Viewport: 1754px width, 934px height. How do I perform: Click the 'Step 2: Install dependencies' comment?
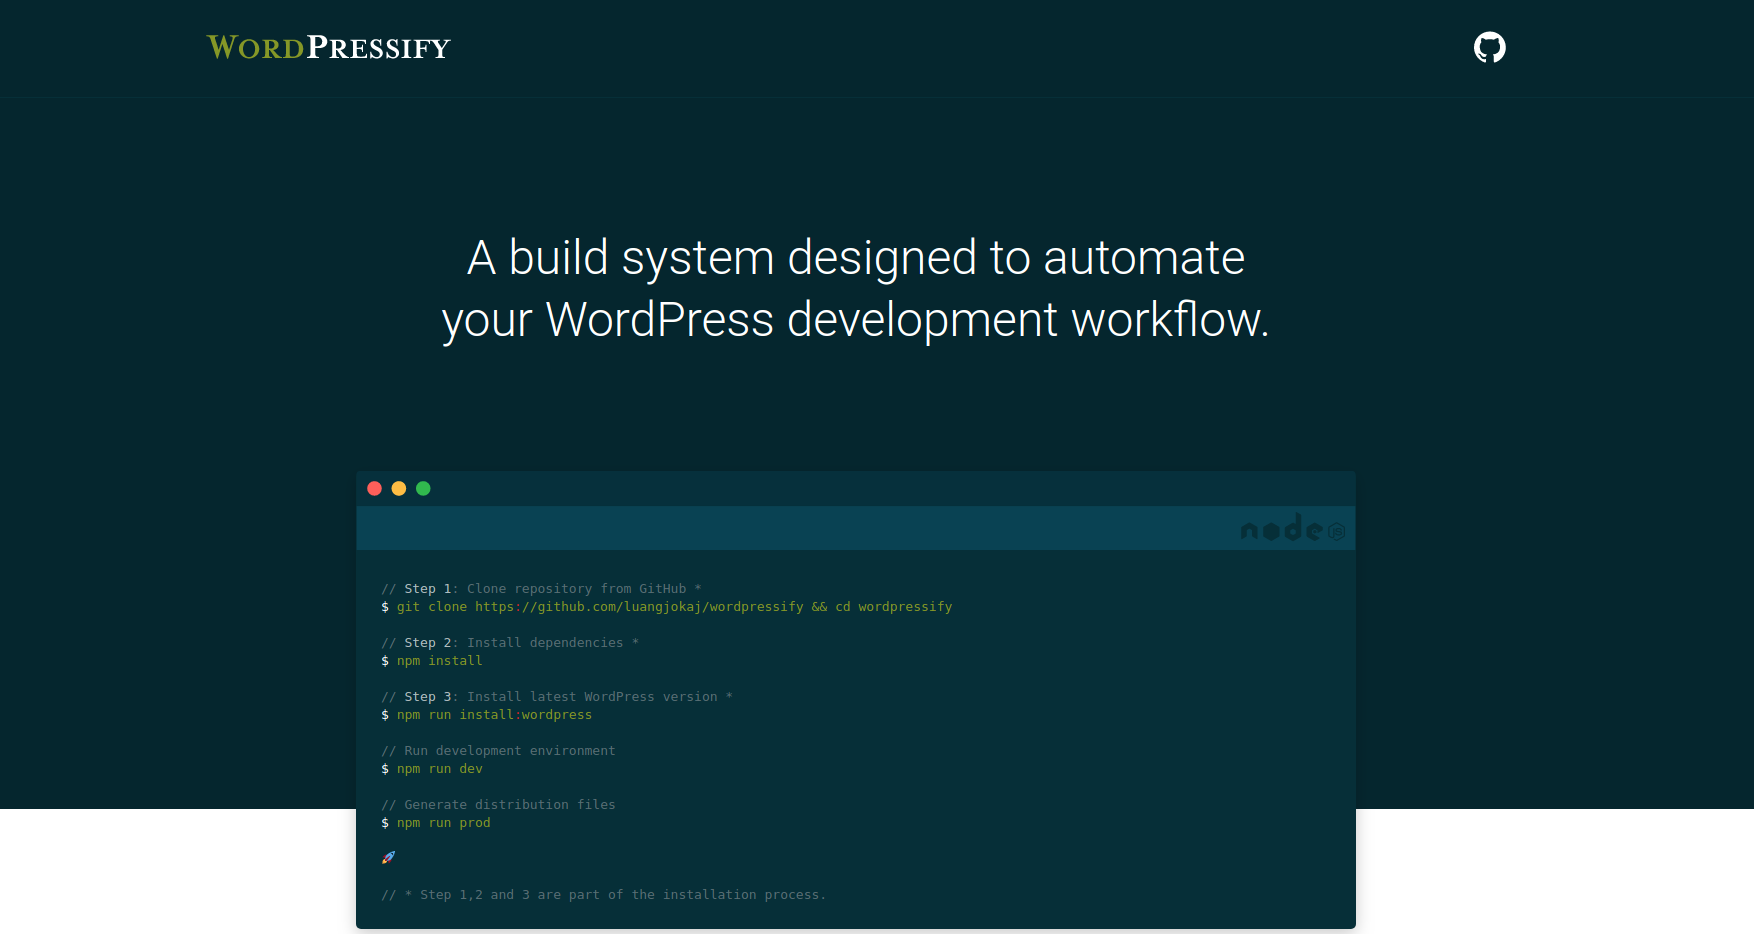510,643
